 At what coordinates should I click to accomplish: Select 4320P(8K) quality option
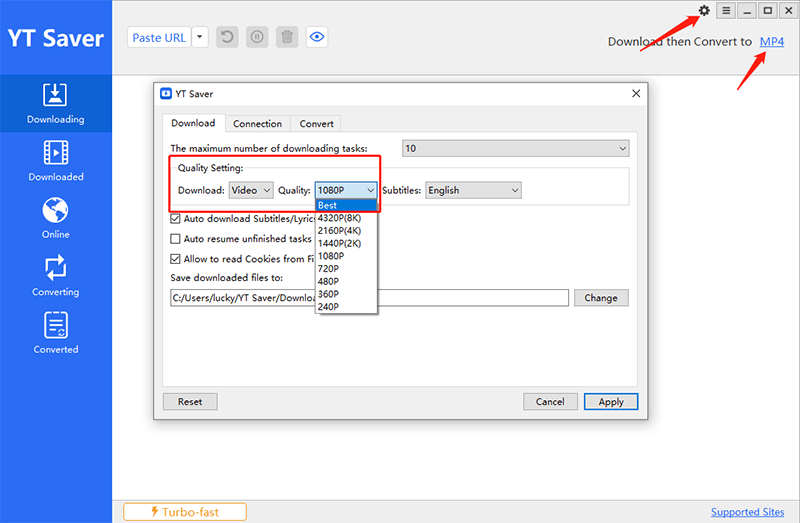click(x=346, y=218)
